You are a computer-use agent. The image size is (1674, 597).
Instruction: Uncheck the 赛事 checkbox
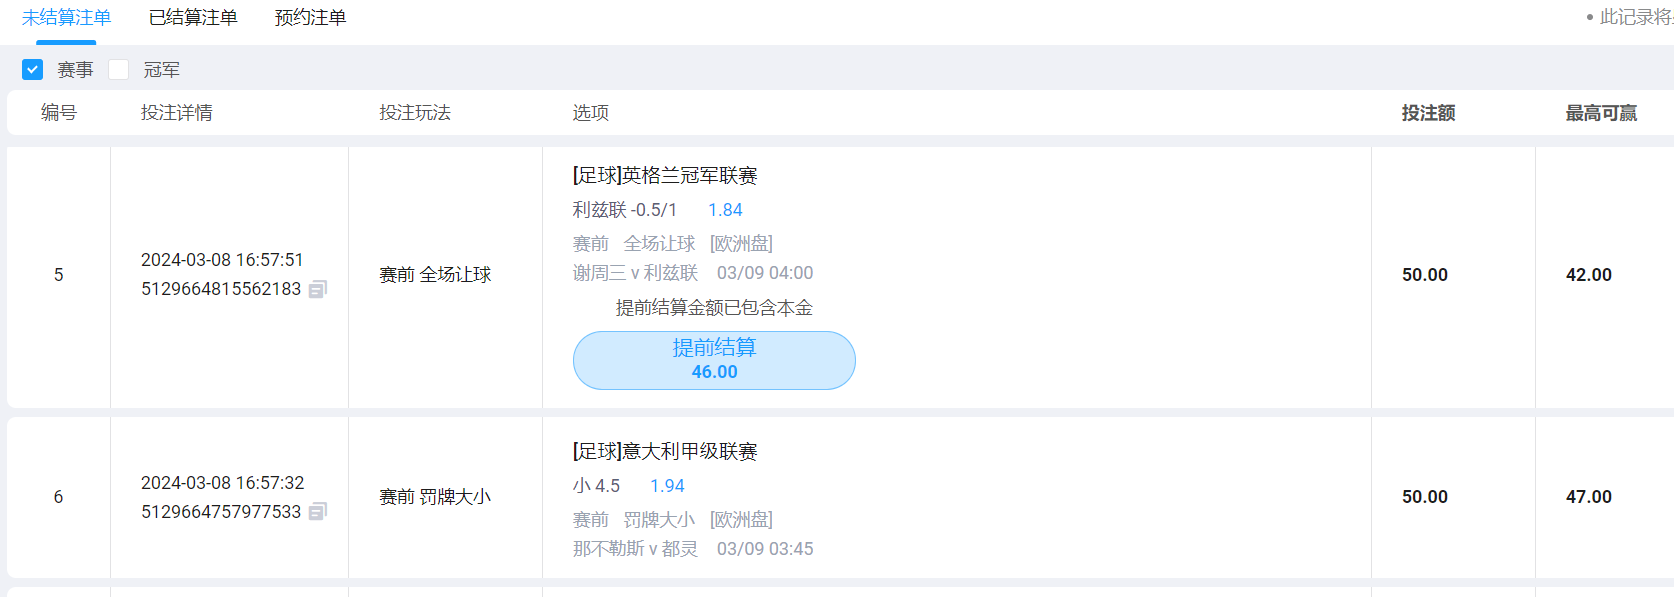33,70
